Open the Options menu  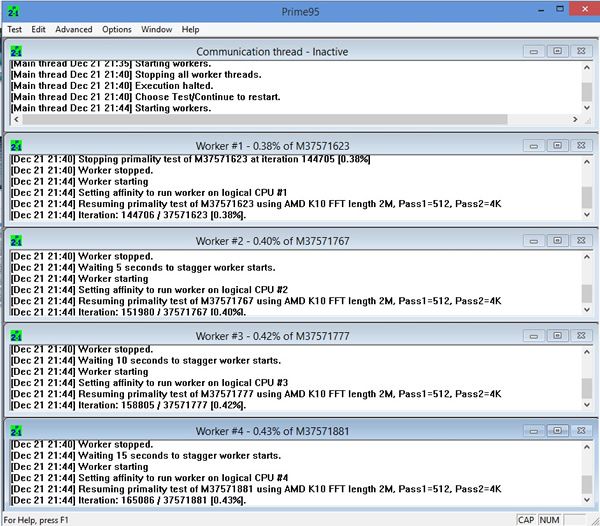click(x=117, y=29)
